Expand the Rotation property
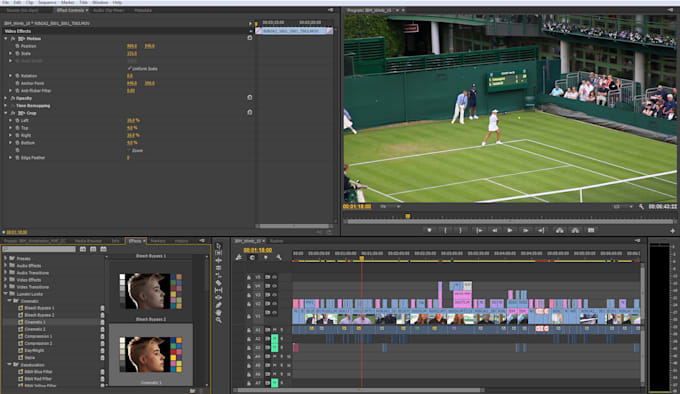Screen dimensions: 680x394 click(11, 76)
